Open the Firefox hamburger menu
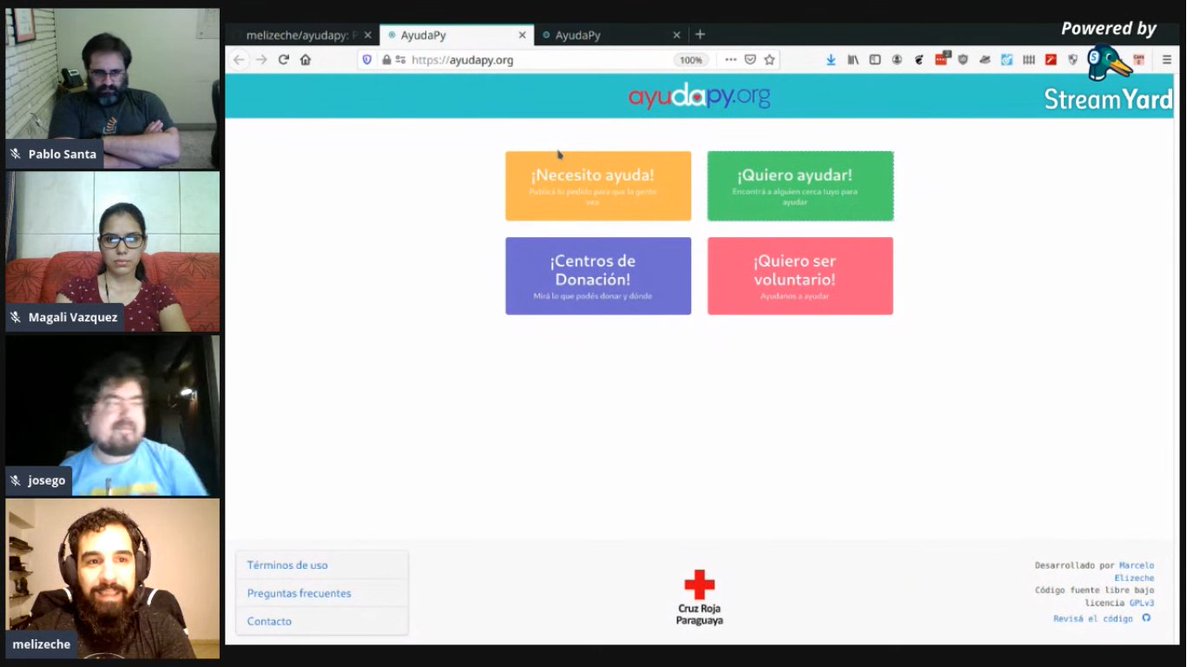 pyautogui.click(x=1166, y=60)
